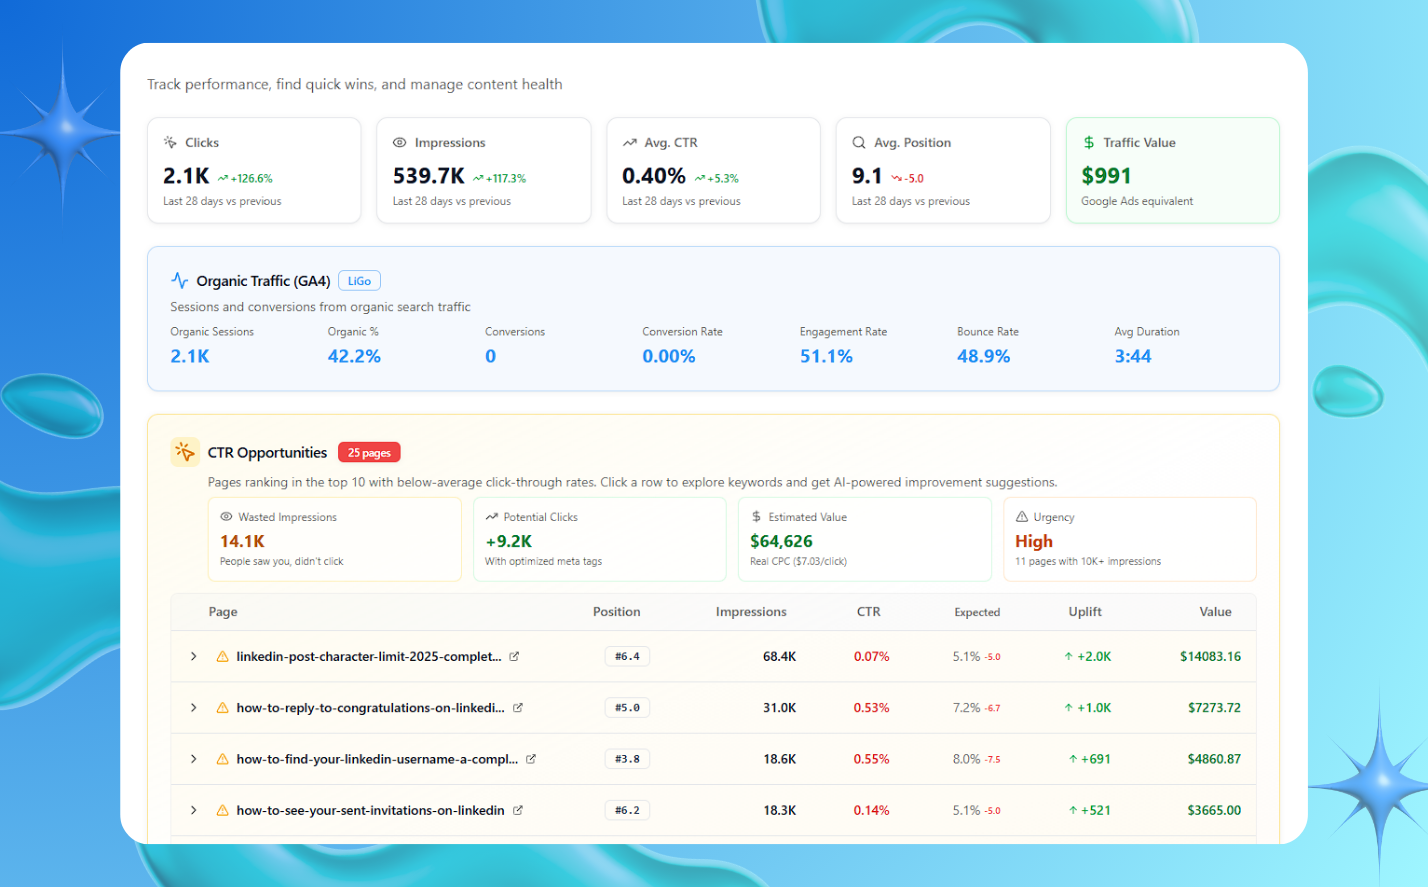Screen dimensions: 1428x887
Task: Click the 539.7K impressions figure
Action: (428, 176)
